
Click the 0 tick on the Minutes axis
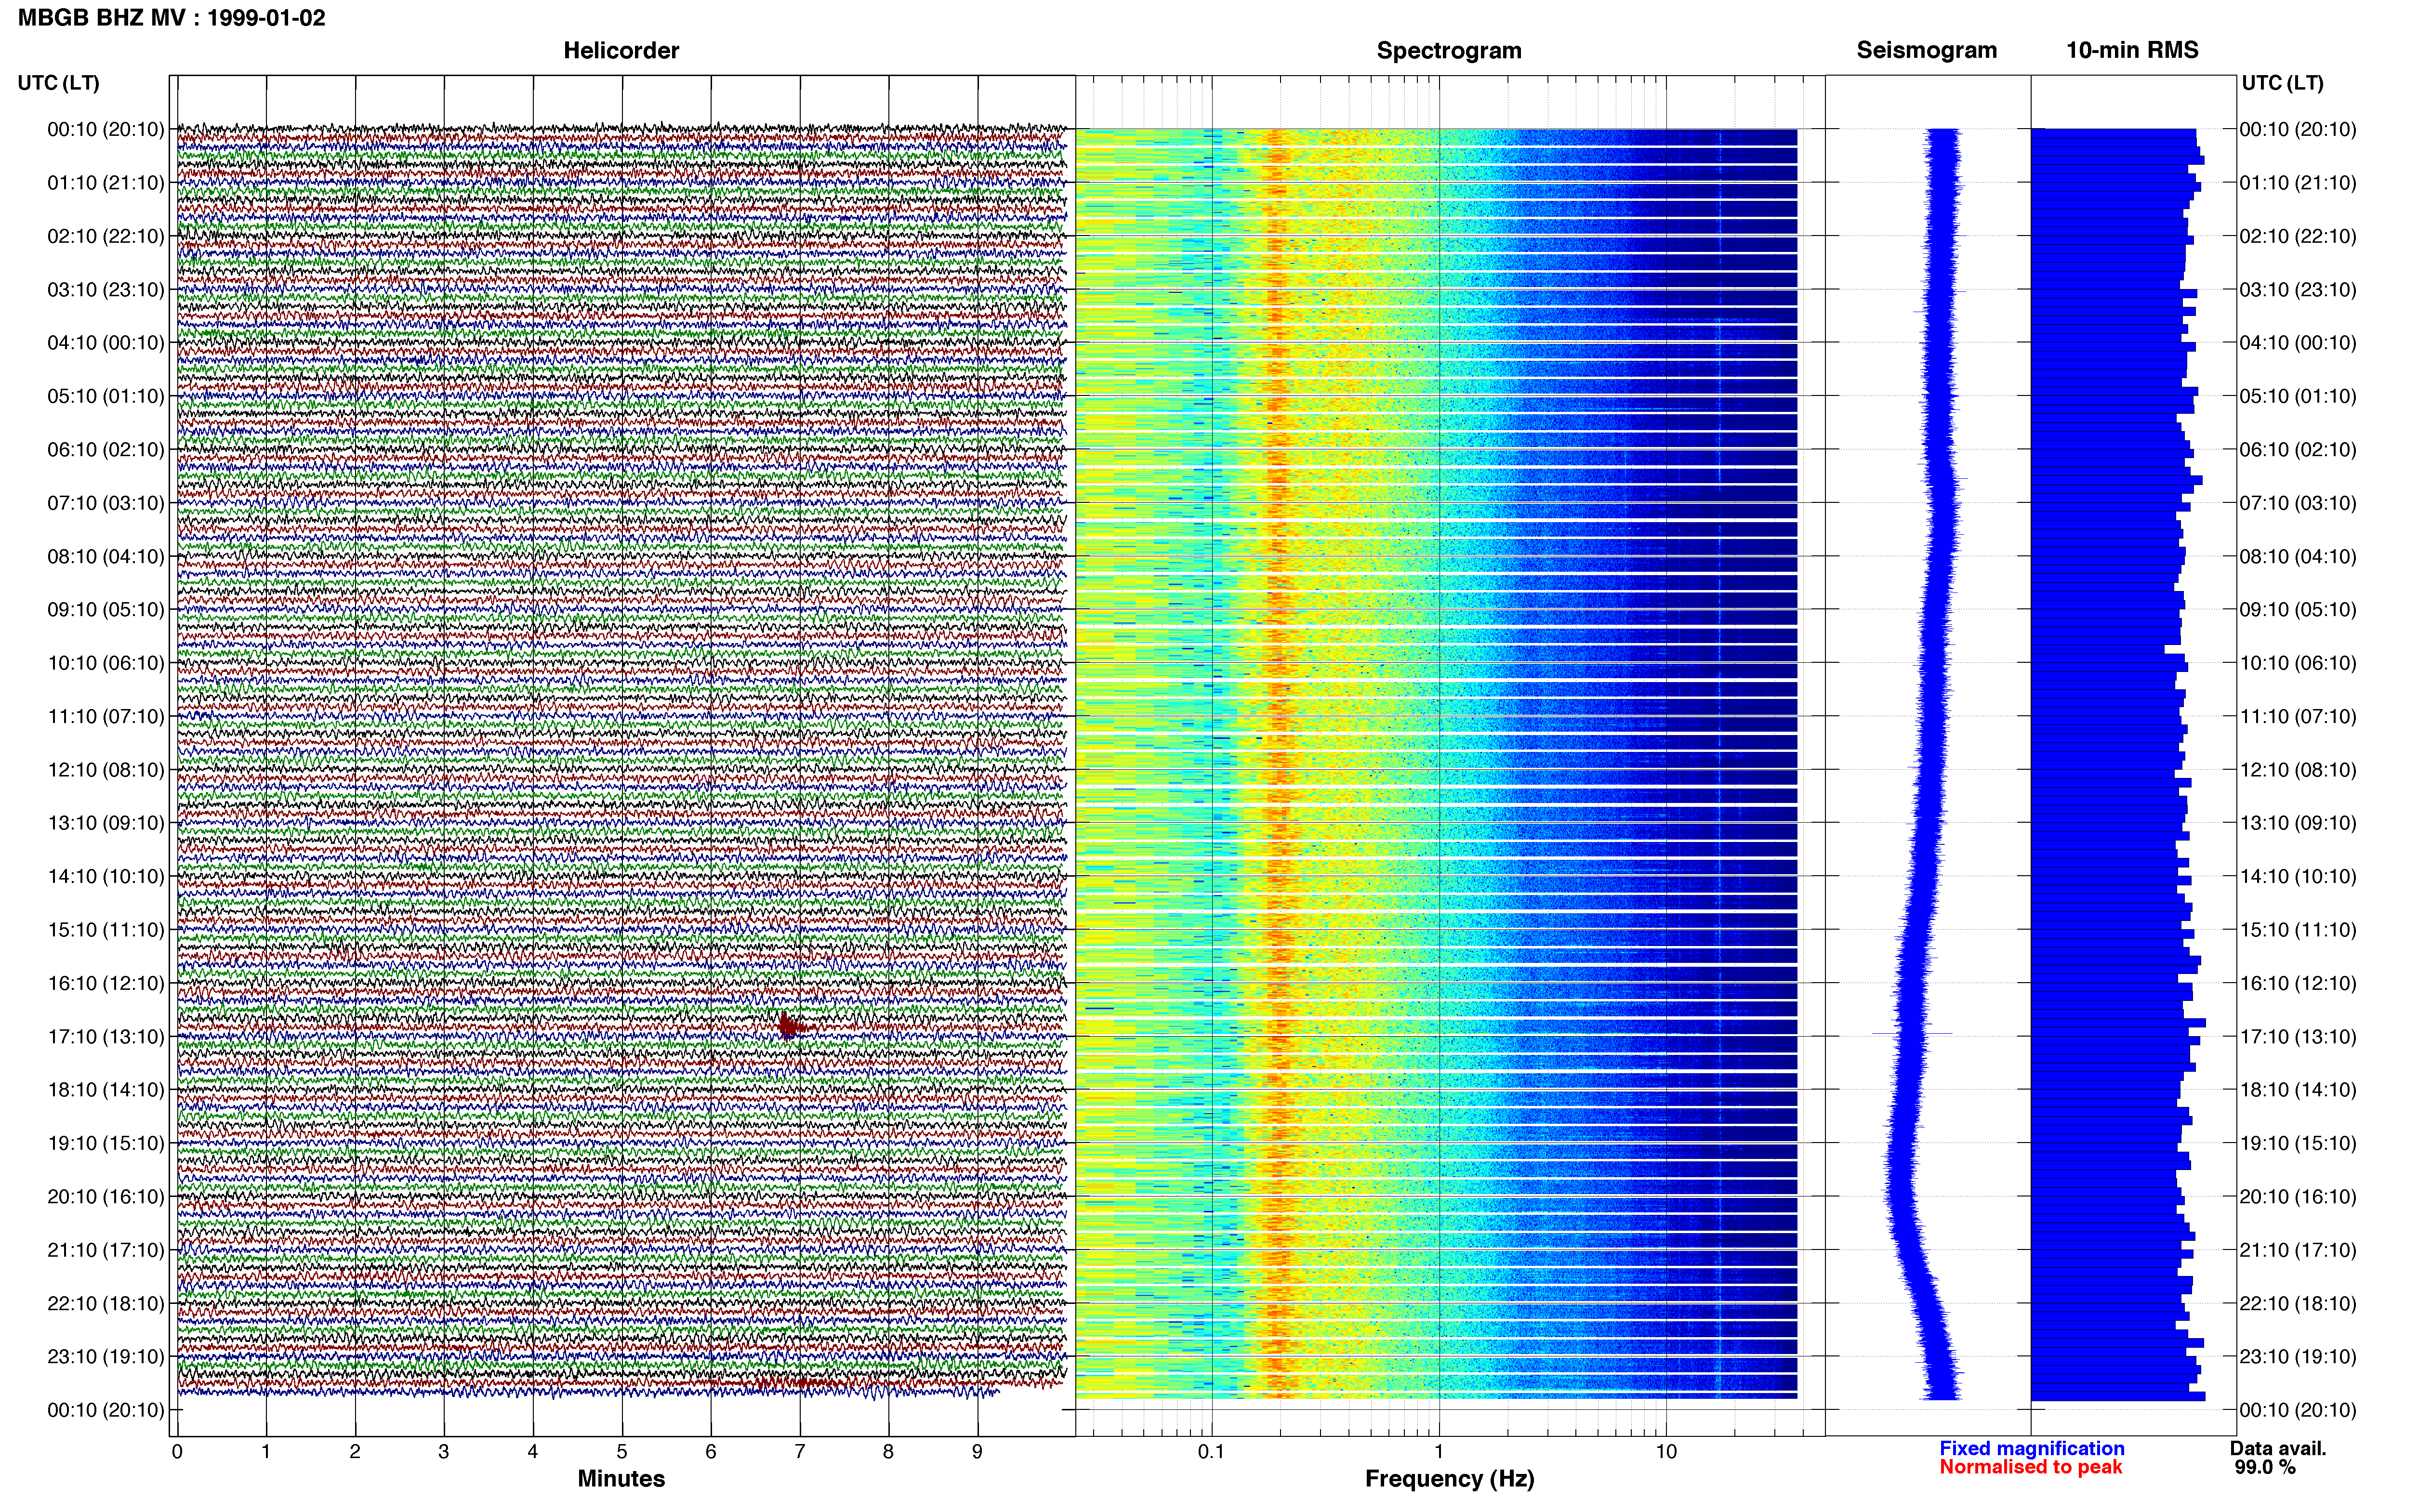pyautogui.click(x=177, y=1452)
